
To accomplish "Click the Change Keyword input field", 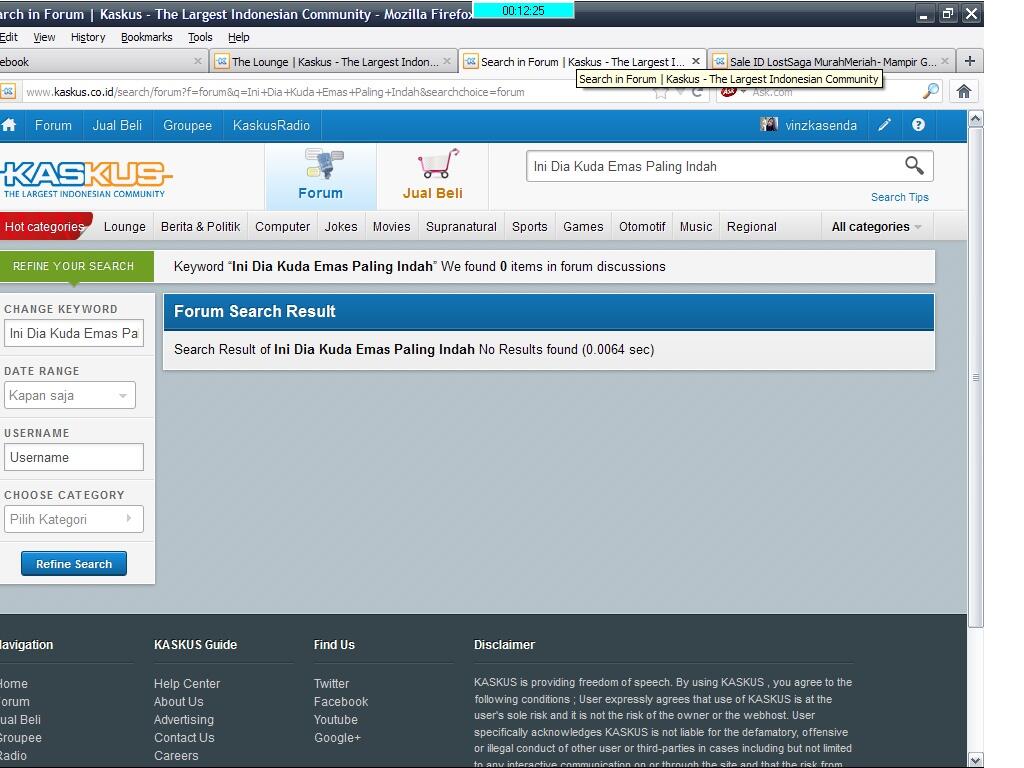I will coord(74,333).
